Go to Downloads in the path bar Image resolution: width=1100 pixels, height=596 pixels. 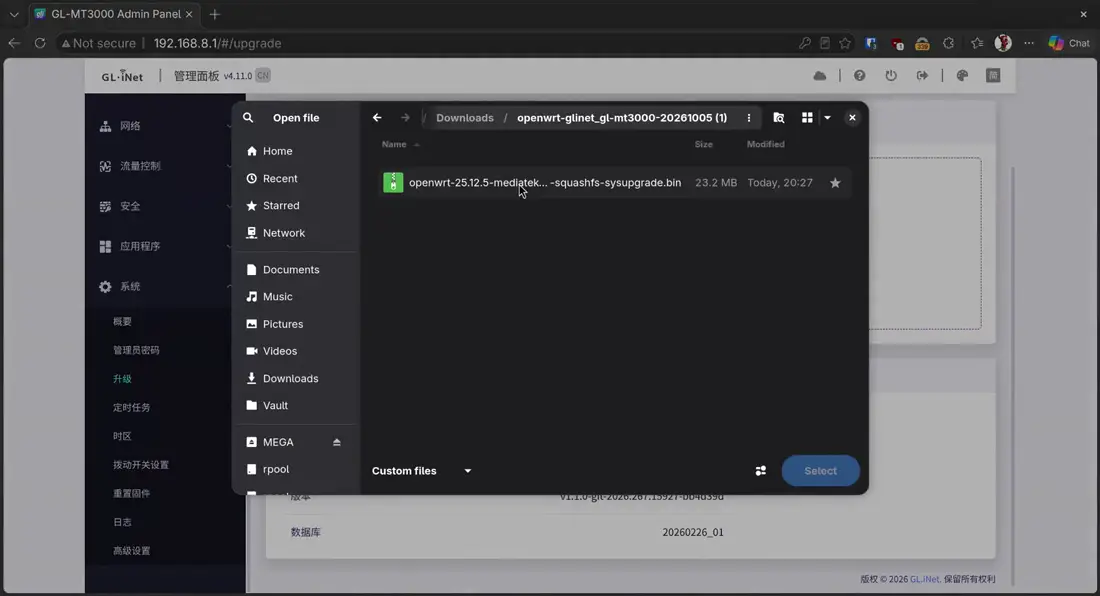pos(465,118)
